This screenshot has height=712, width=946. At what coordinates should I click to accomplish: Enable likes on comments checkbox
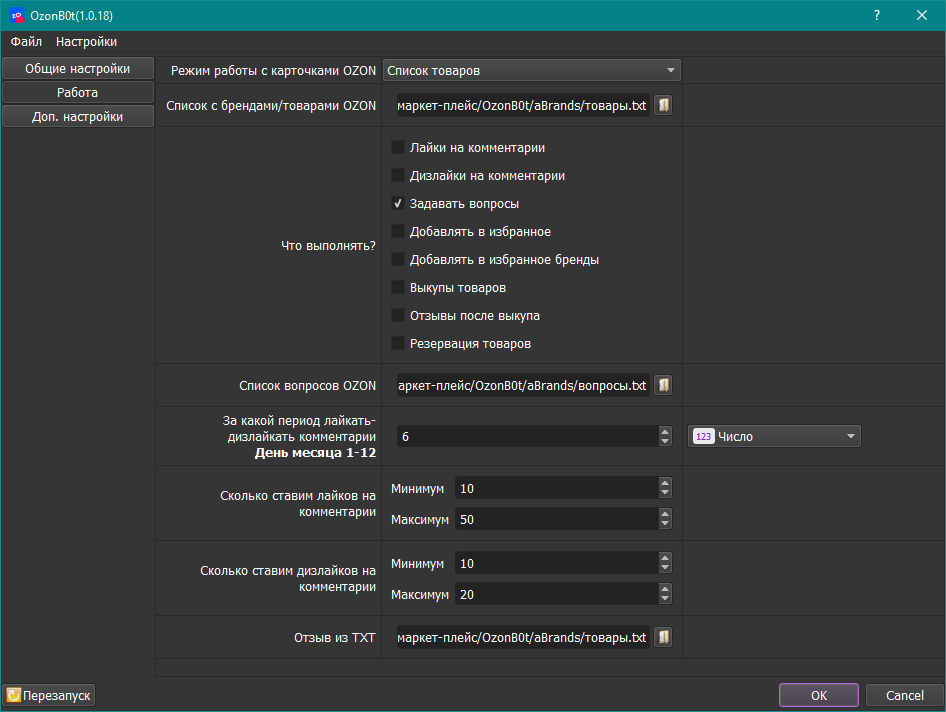click(x=398, y=147)
